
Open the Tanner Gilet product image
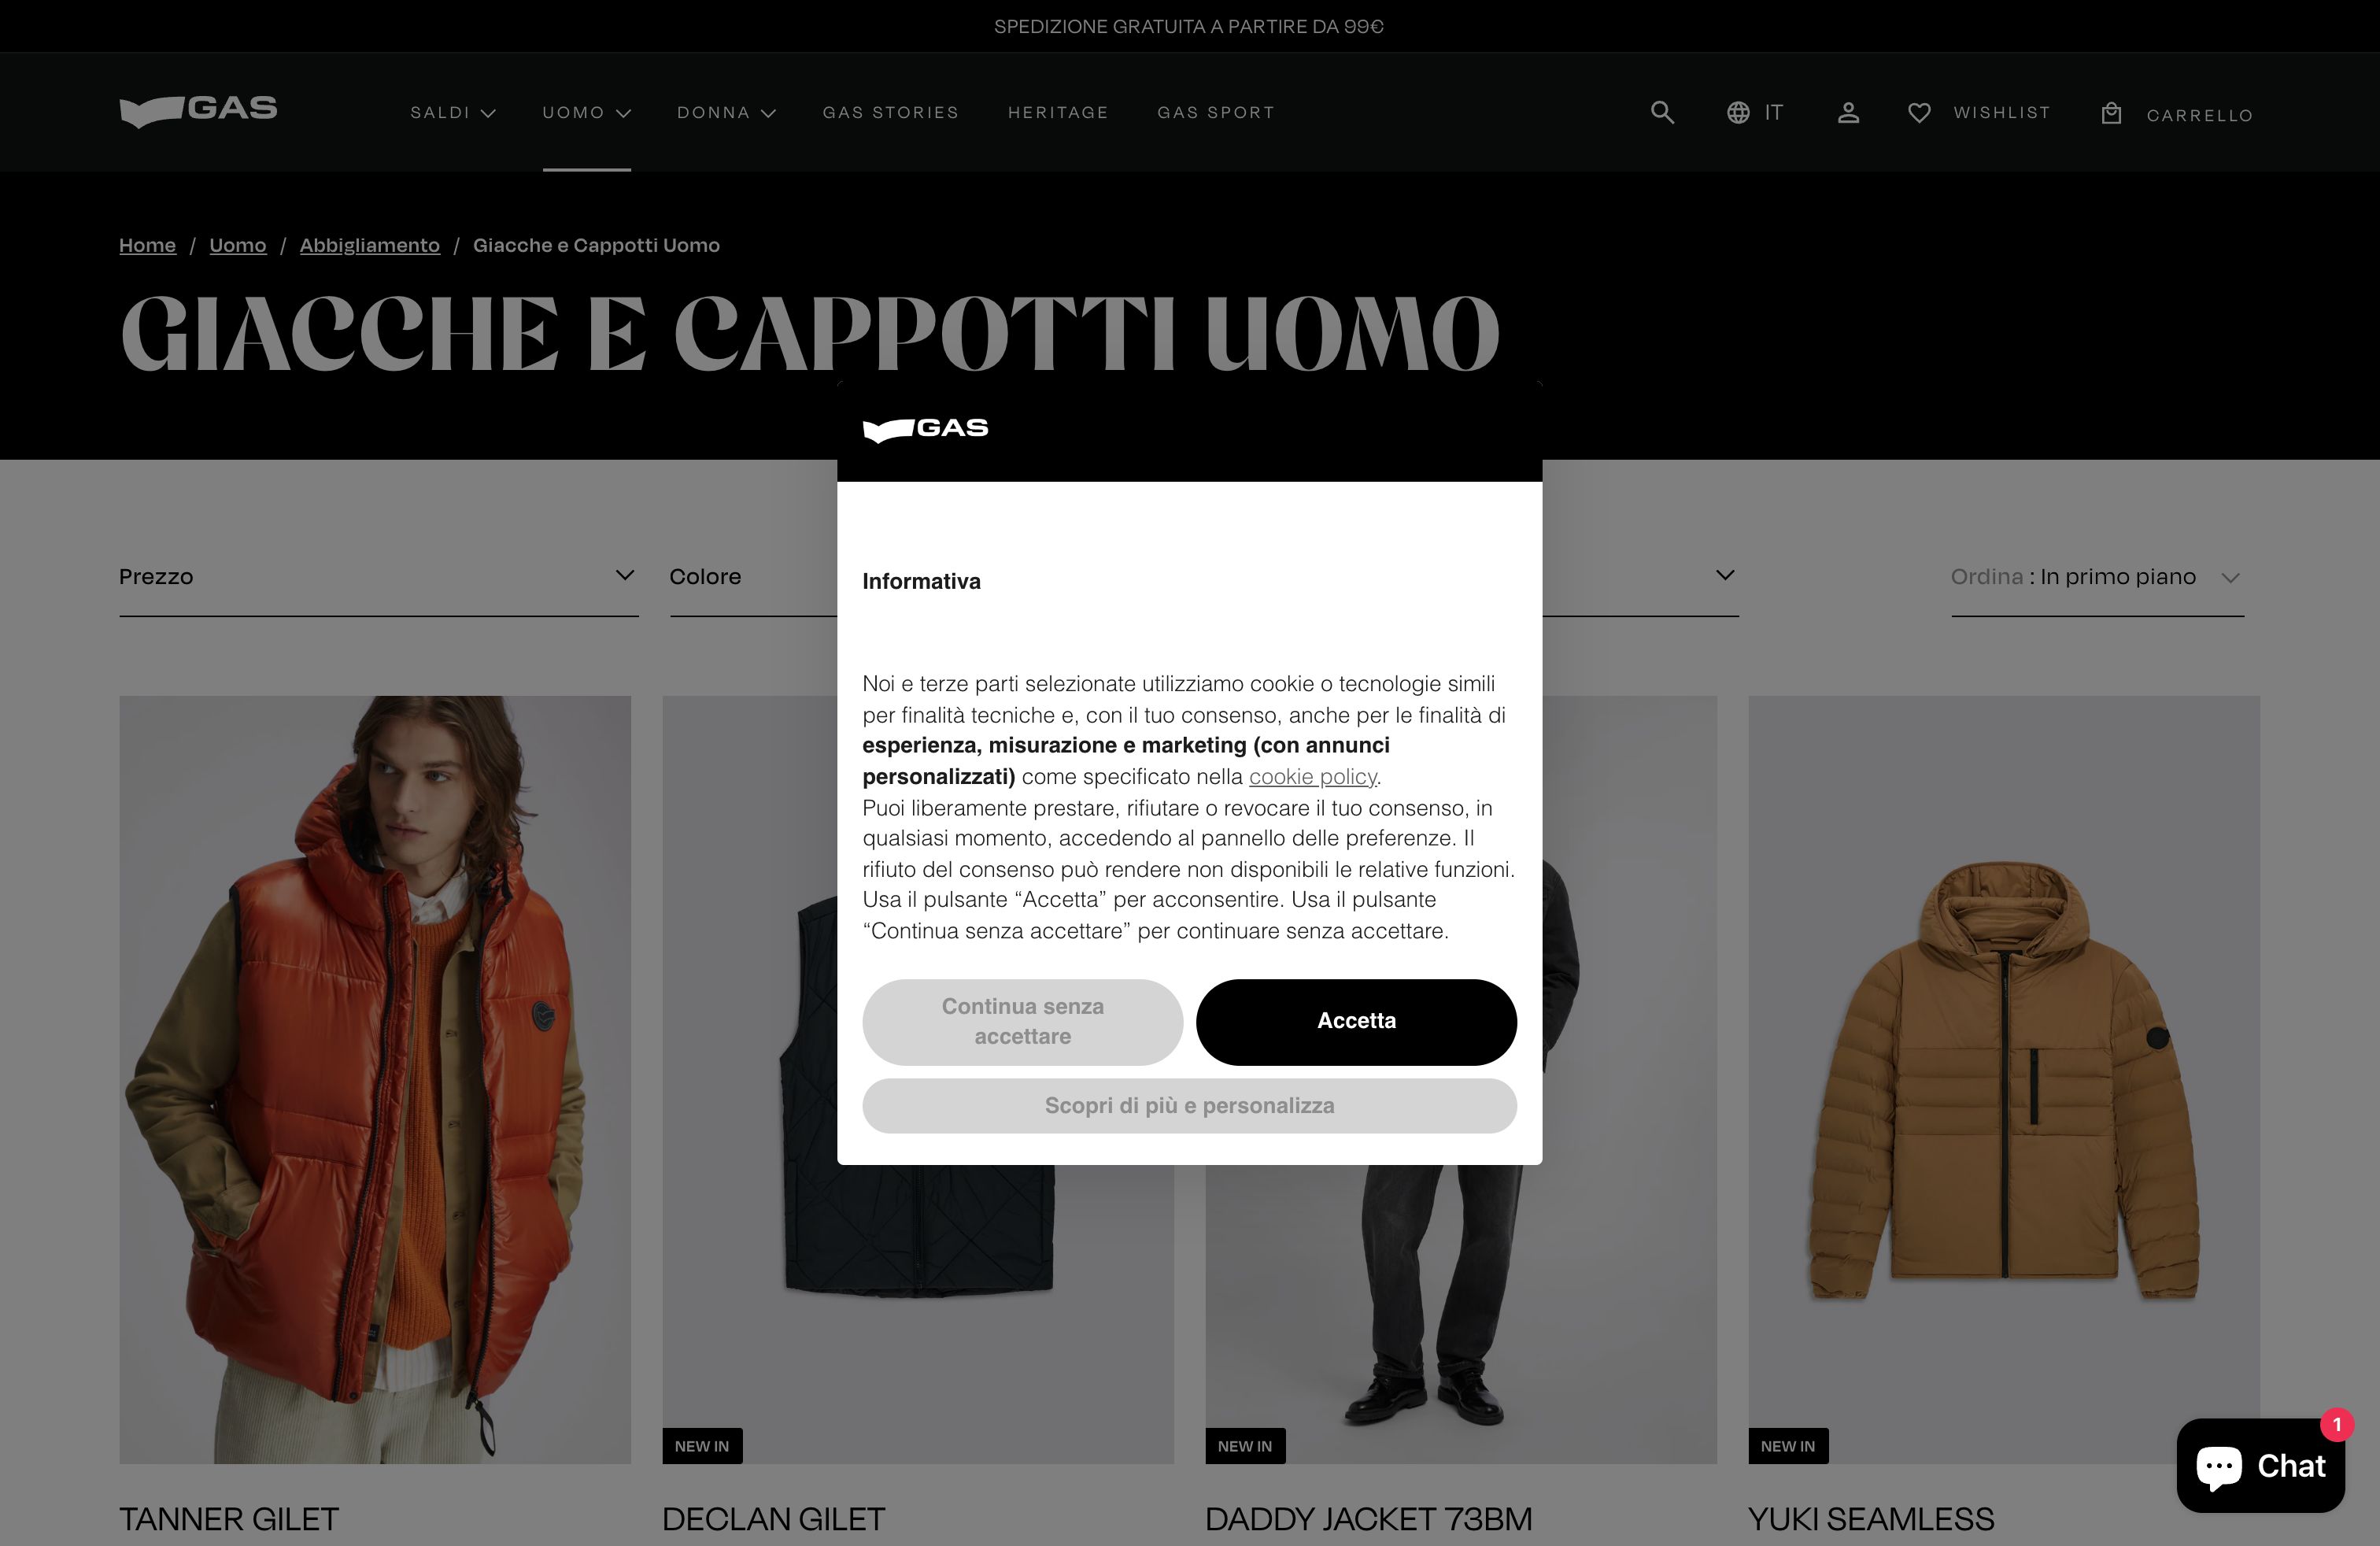pos(375,1079)
